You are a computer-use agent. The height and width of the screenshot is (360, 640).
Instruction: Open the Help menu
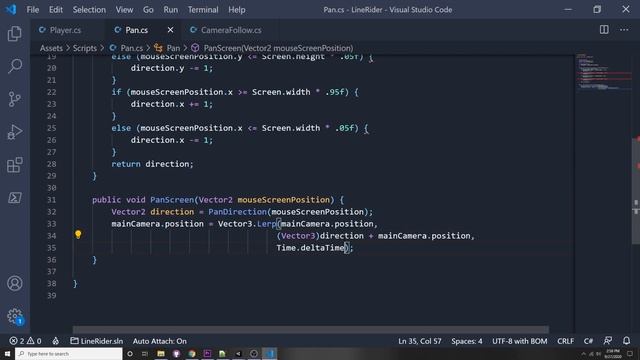237,9
